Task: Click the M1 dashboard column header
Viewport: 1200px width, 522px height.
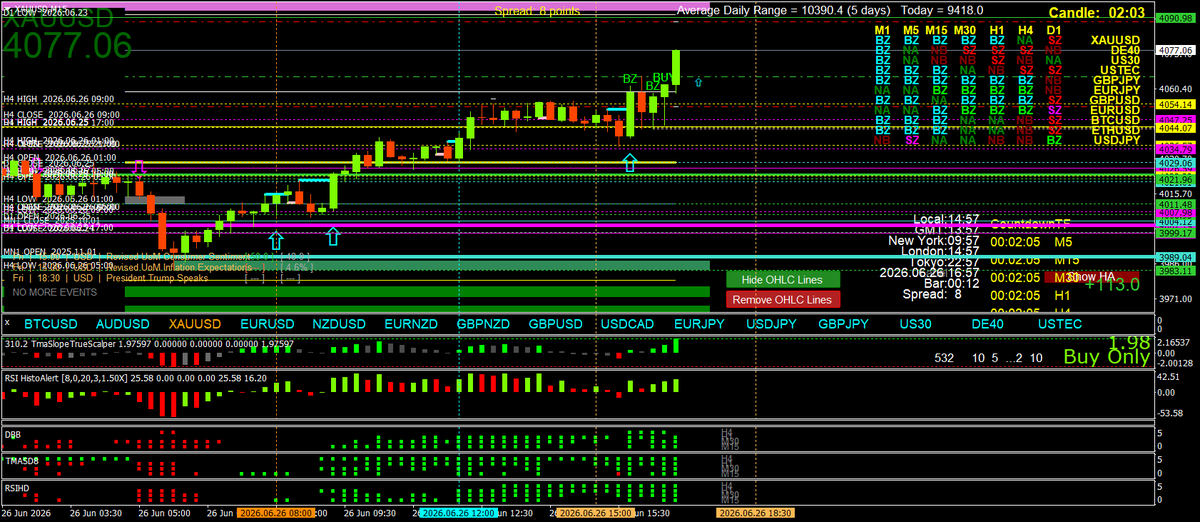Action: tap(883, 30)
